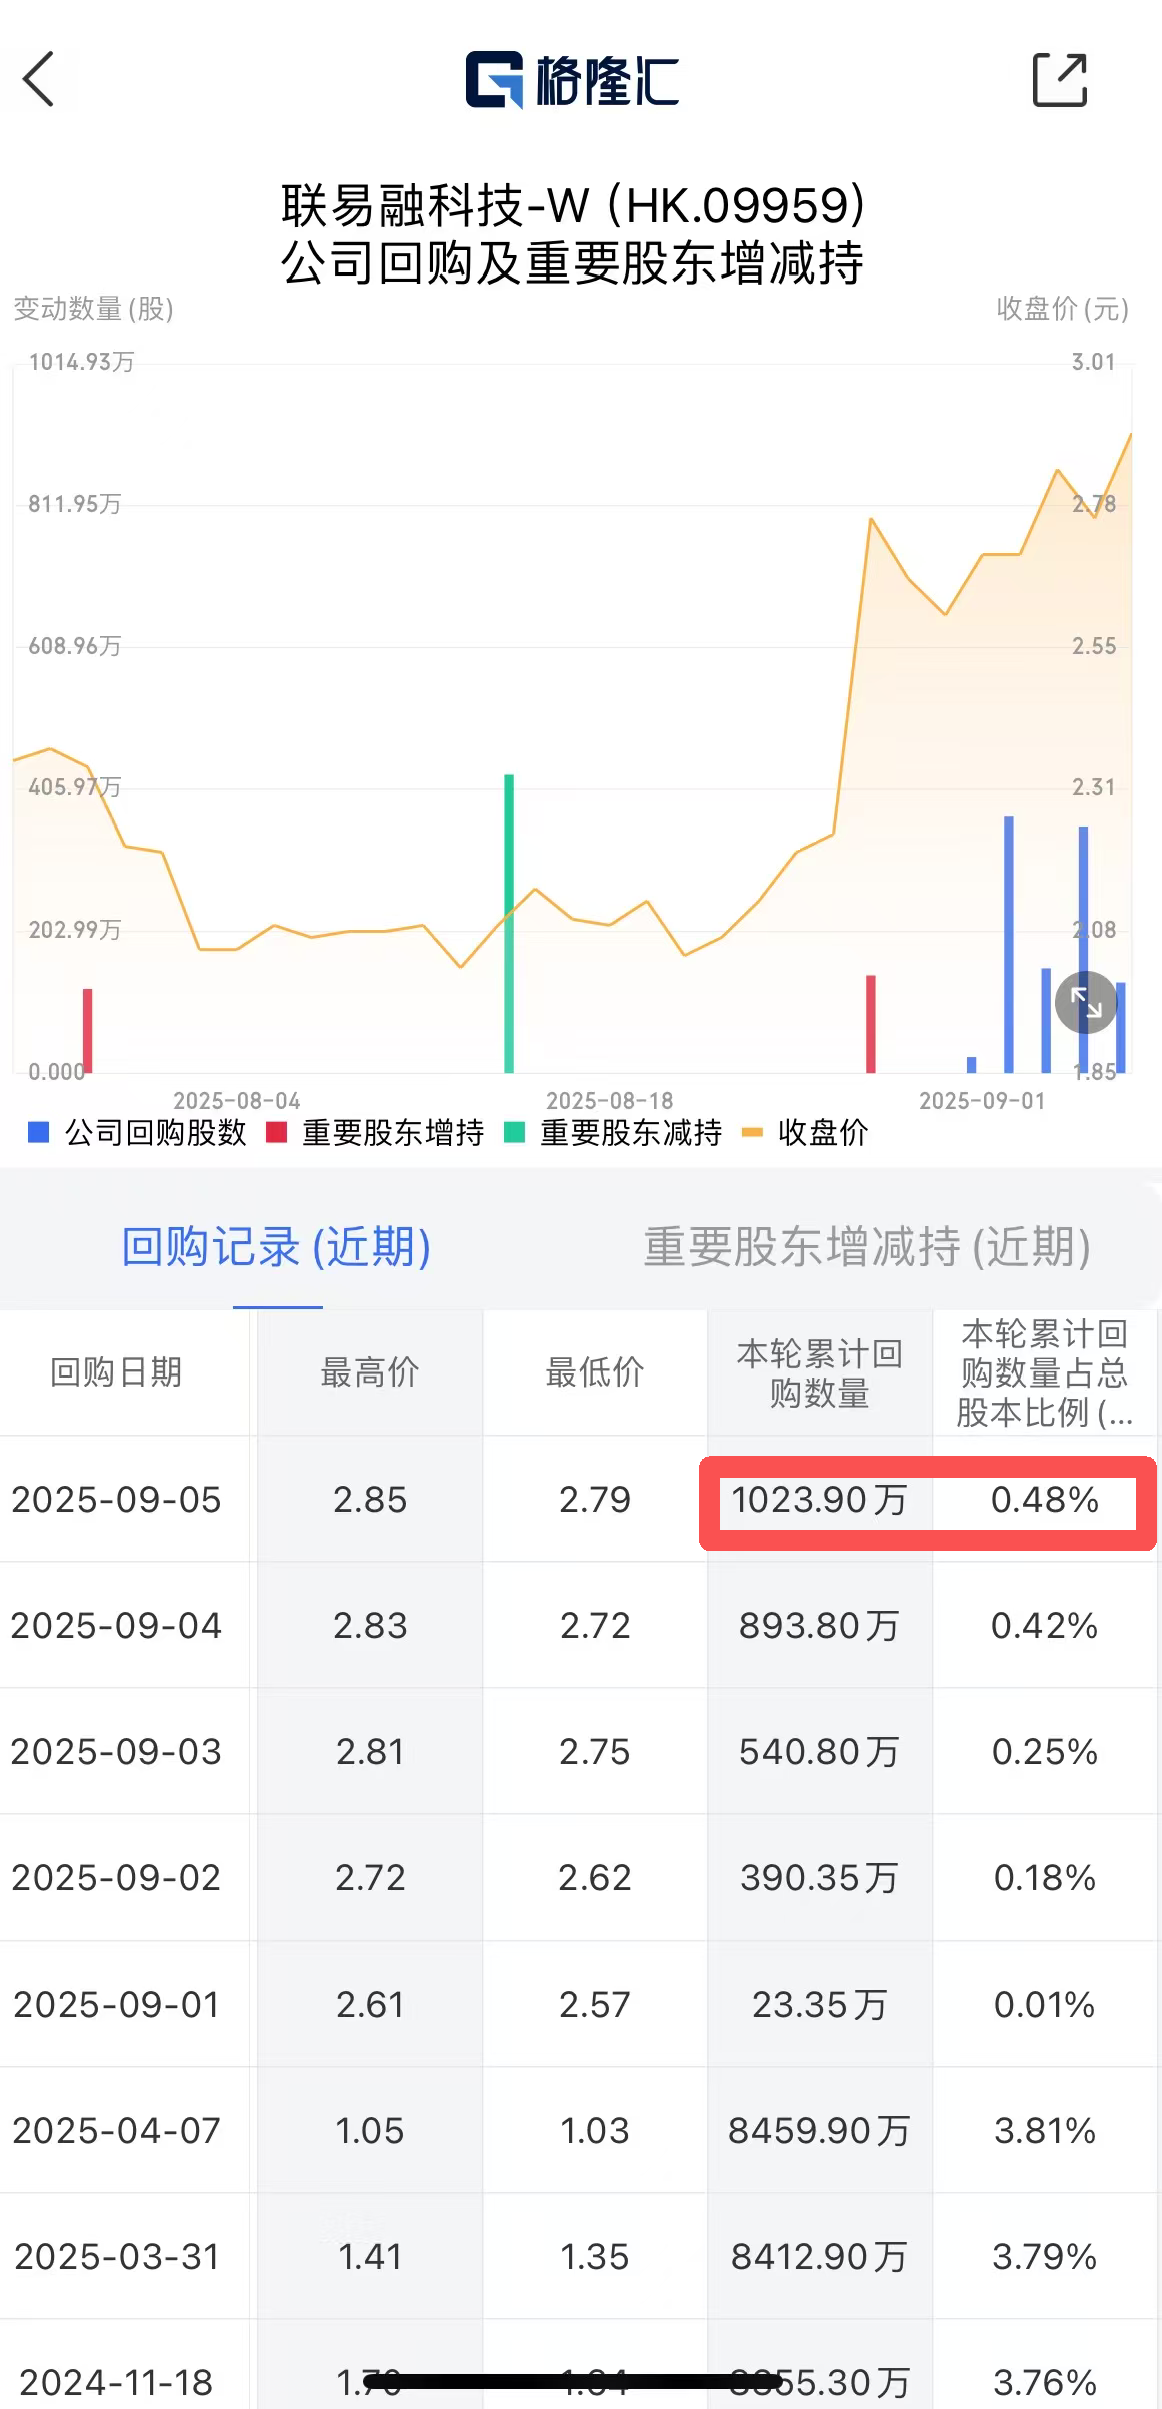Tap the 0.42% share ratio cell
Image resolution: width=1162 pixels, height=2409 pixels.
(x=1045, y=1626)
